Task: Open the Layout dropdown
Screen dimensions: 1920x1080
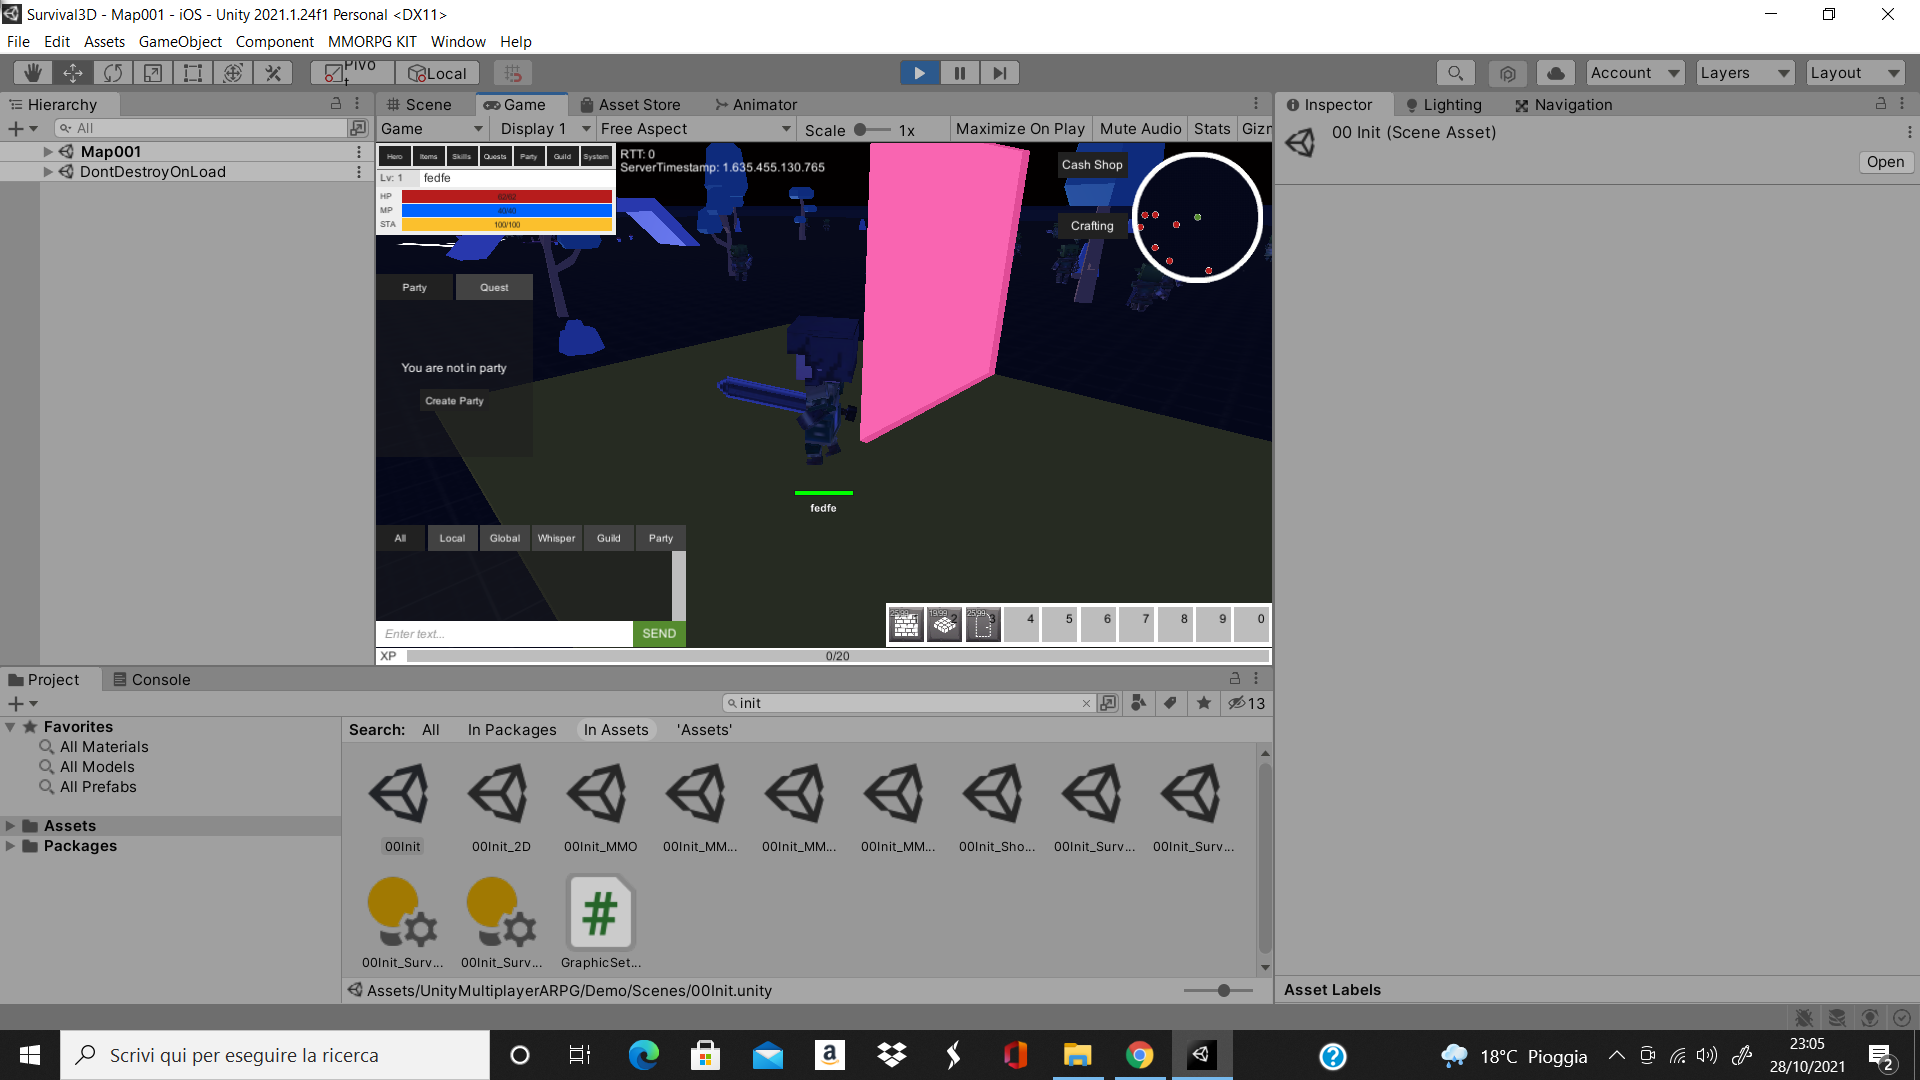Action: (1855, 73)
